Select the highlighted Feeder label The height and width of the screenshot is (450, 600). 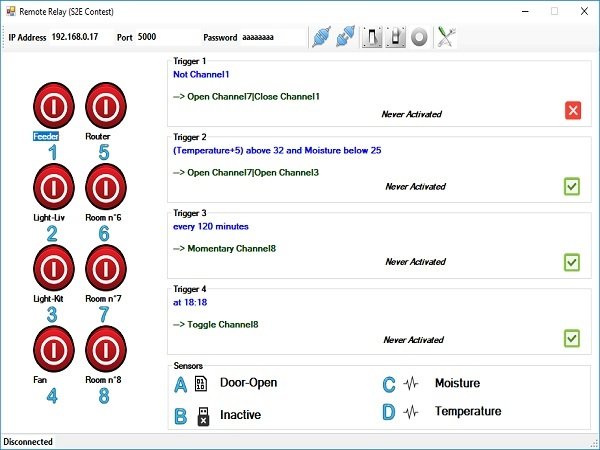(46, 136)
